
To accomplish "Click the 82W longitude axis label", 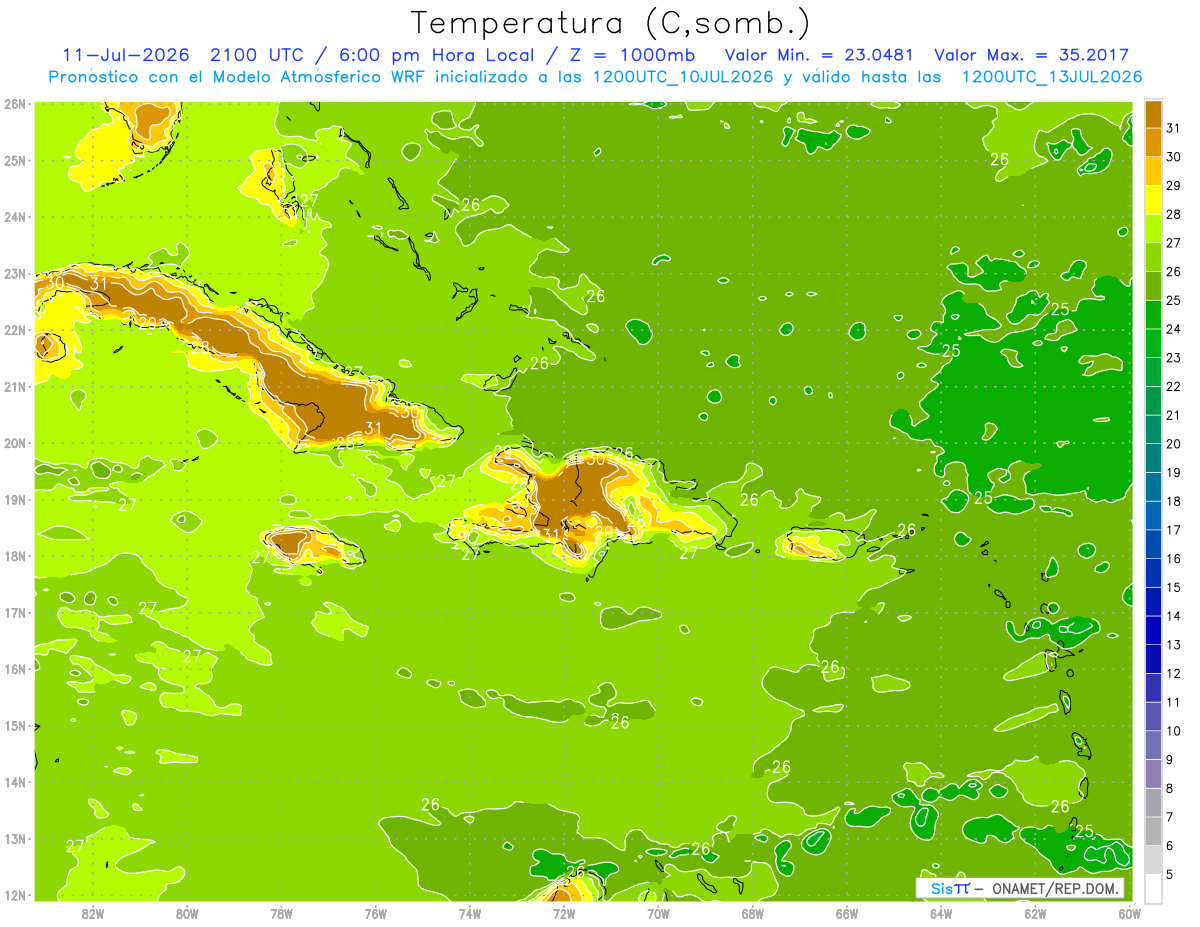I will click(x=93, y=913).
